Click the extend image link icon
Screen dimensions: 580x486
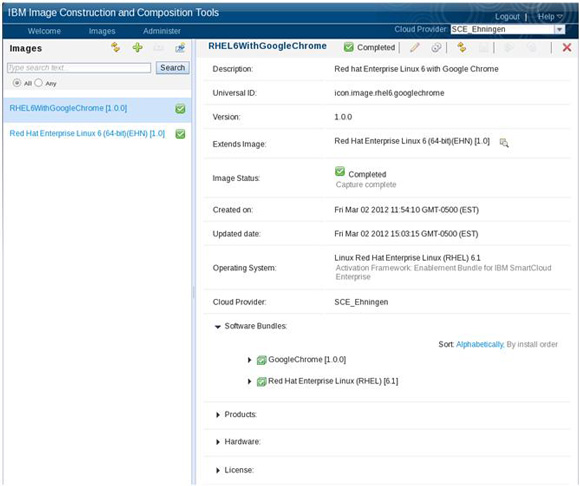pyautogui.click(x=436, y=47)
